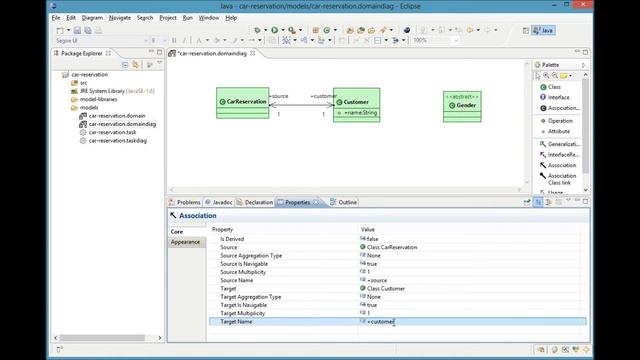Click the Palette zoom in tool

pyautogui.click(x=546, y=76)
